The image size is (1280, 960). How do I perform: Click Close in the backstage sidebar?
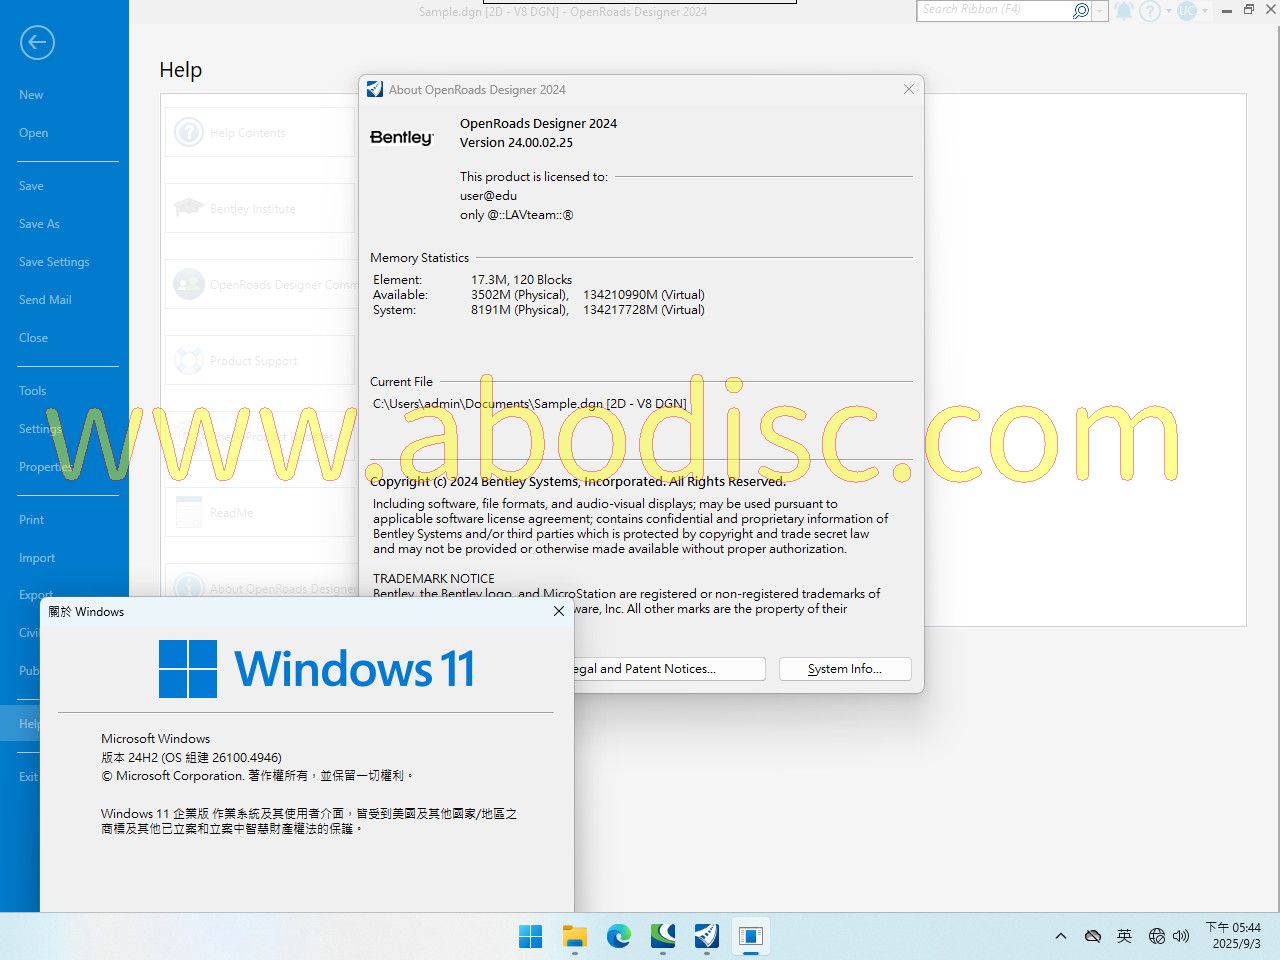click(x=33, y=338)
